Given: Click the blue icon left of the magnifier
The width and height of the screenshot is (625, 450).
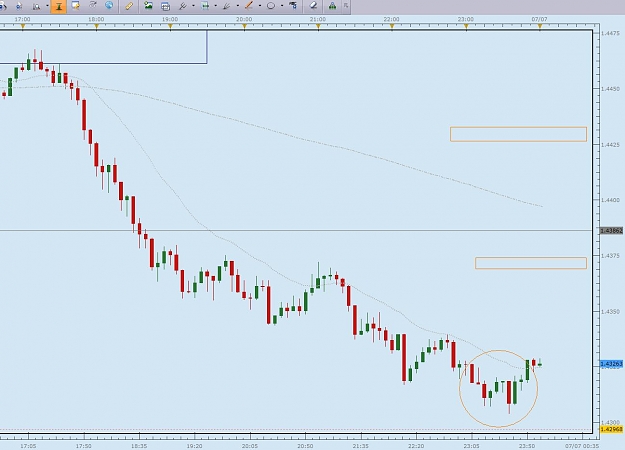Looking at the screenshot, I should (x=19, y=6).
